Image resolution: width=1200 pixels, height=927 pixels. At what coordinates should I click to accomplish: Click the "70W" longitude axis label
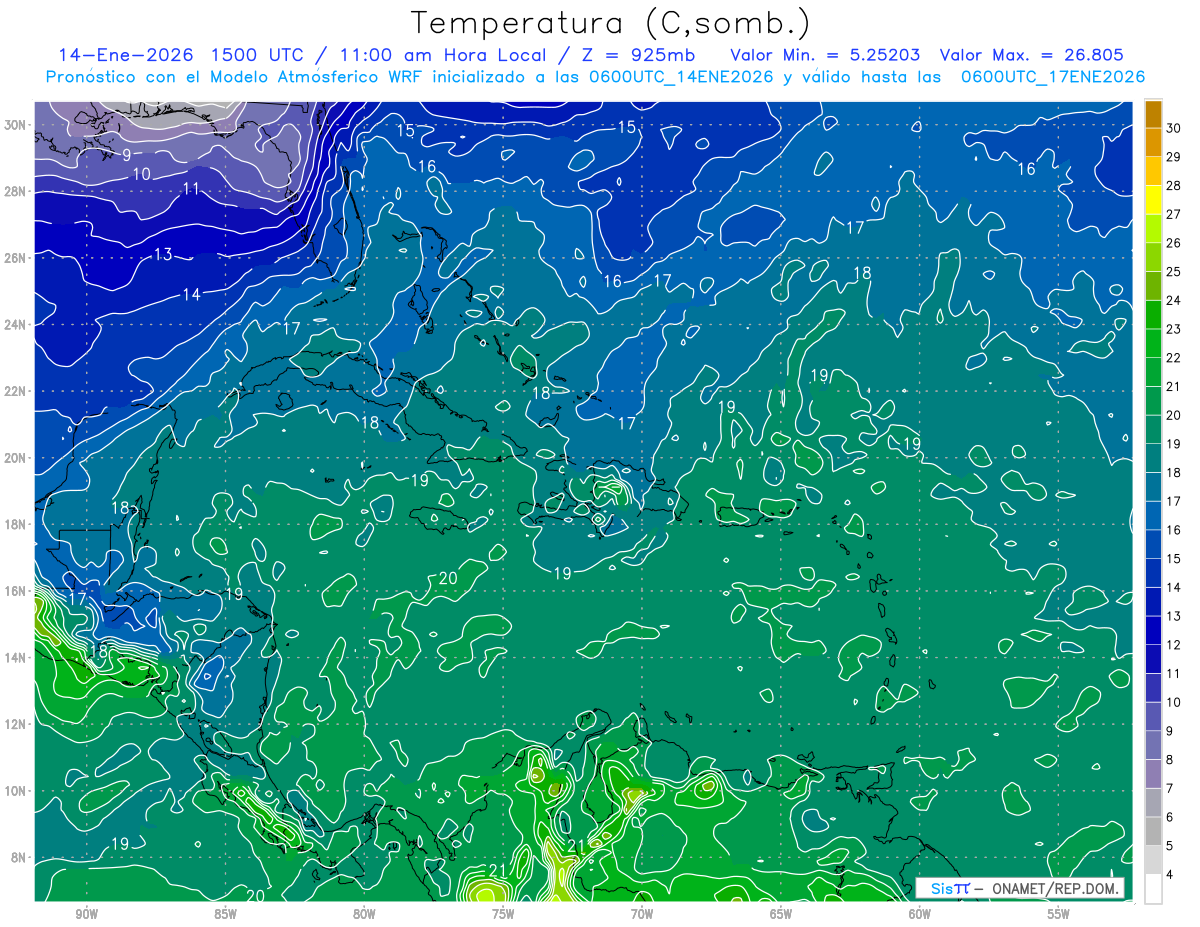tap(642, 914)
